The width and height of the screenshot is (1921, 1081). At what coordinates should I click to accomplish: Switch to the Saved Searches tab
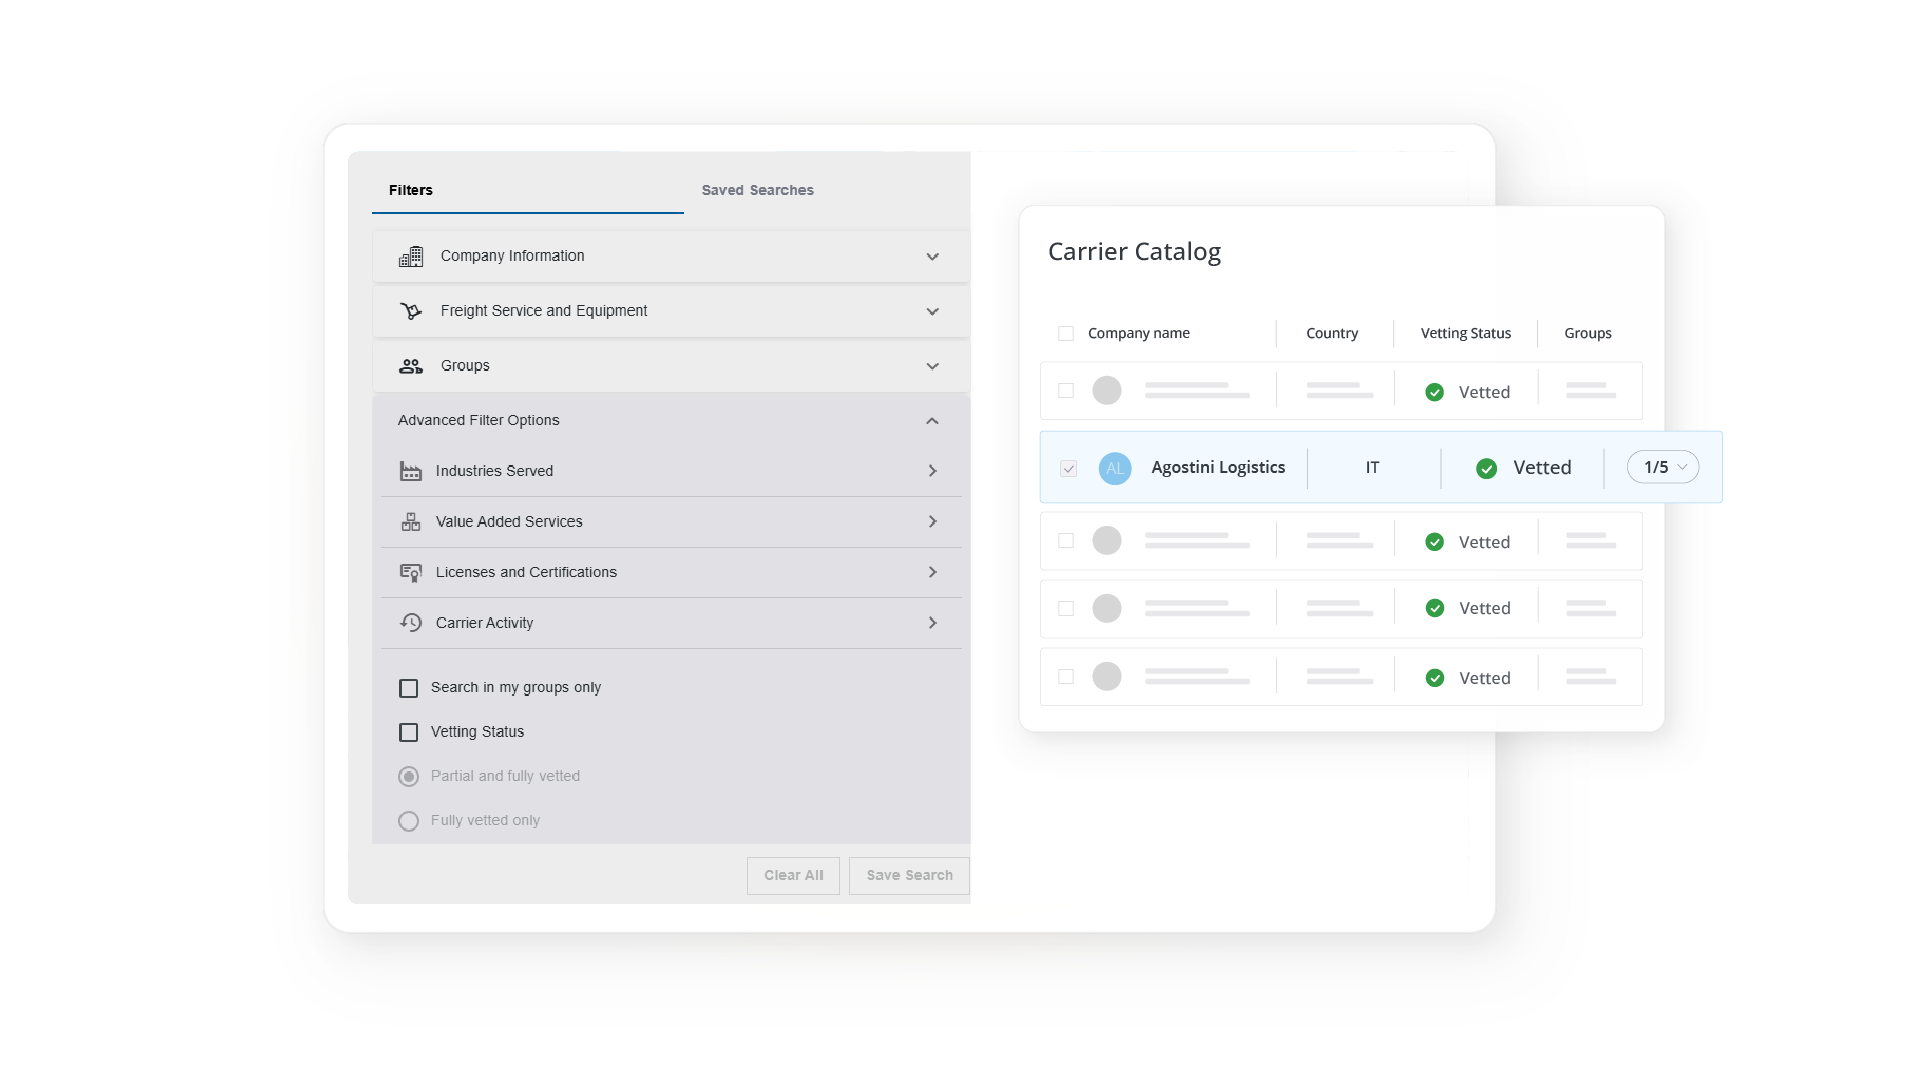[x=757, y=190]
